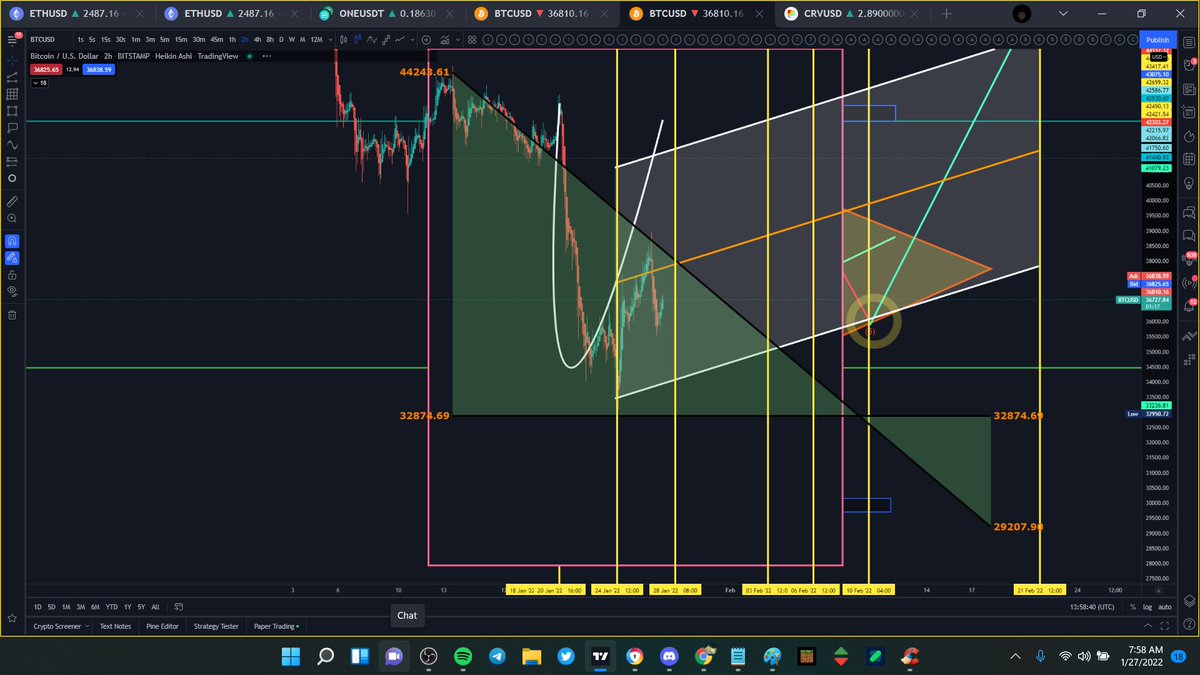The image size is (1200, 675).
Task: Select the 15m timeframe
Action: [x=181, y=39]
